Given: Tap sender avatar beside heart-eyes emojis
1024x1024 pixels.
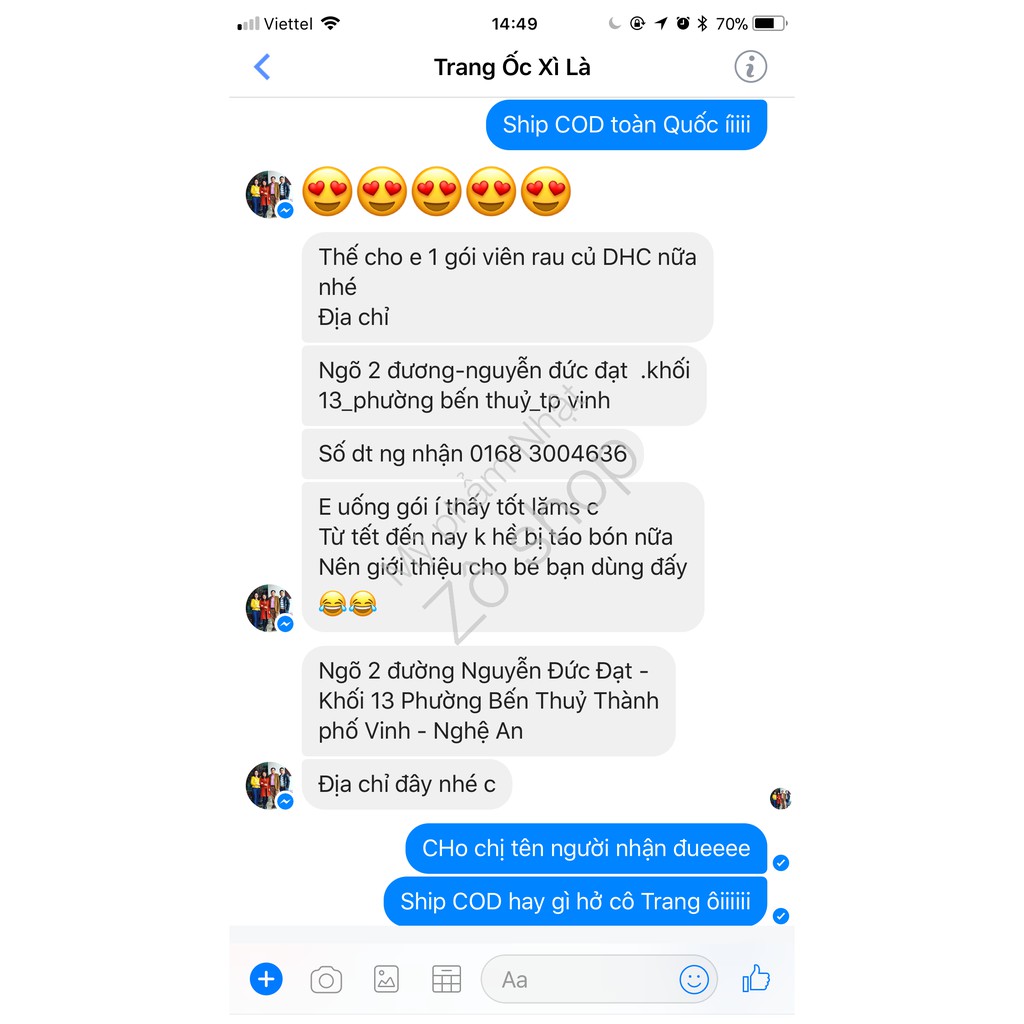Looking at the screenshot, I should 269,194.
